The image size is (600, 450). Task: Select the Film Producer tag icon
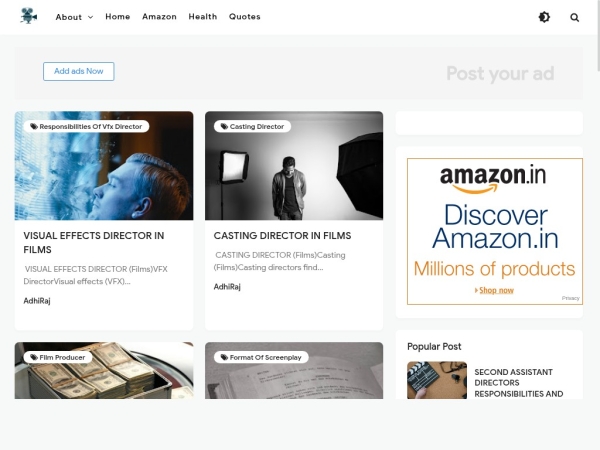(x=34, y=357)
